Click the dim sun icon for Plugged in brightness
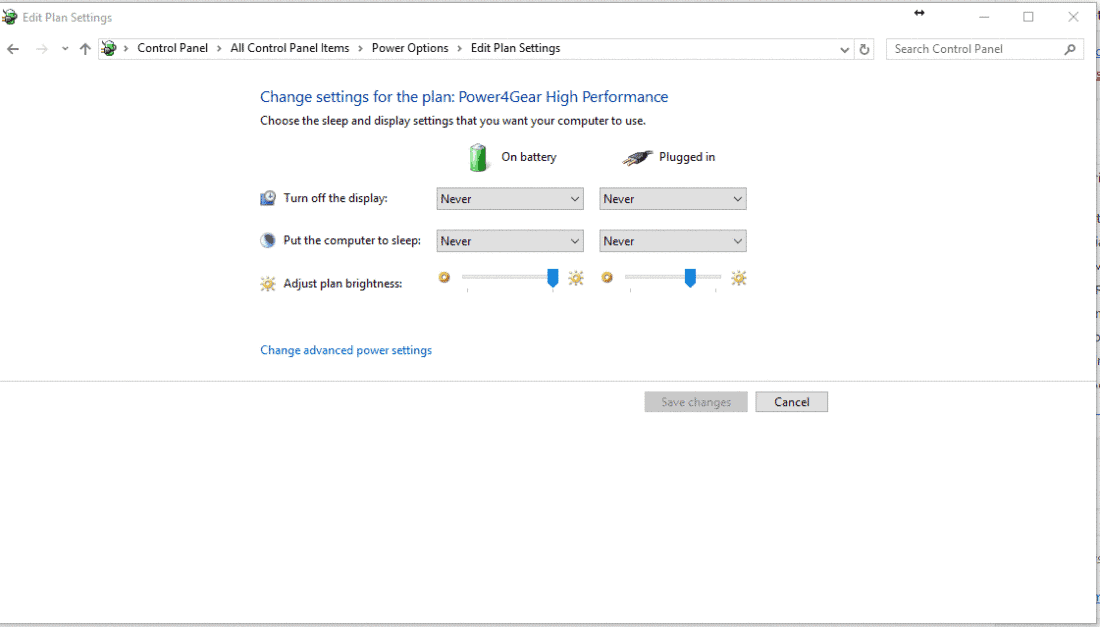This screenshot has width=1100, height=627. point(607,278)
